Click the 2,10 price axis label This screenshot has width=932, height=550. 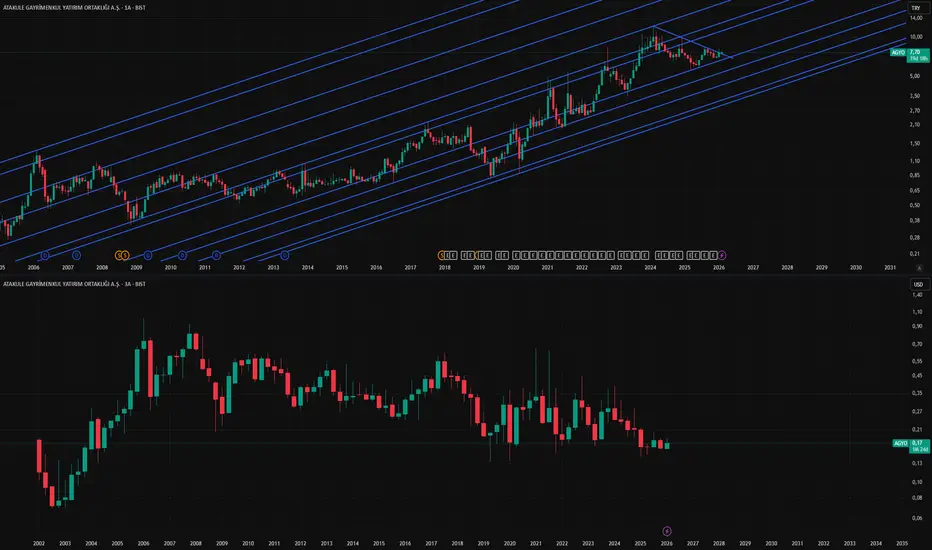click(916, 124)
